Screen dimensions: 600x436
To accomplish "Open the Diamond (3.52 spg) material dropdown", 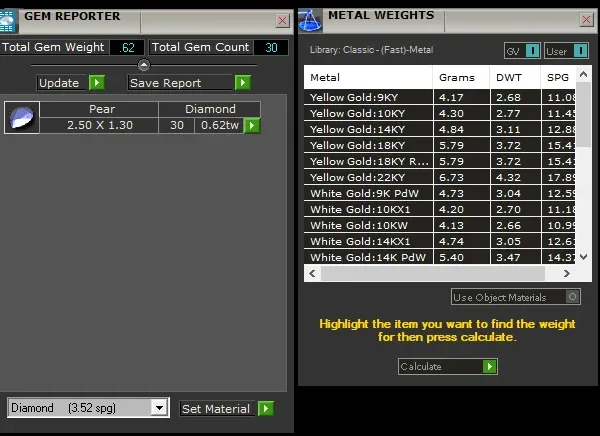I will click(159, 408).
